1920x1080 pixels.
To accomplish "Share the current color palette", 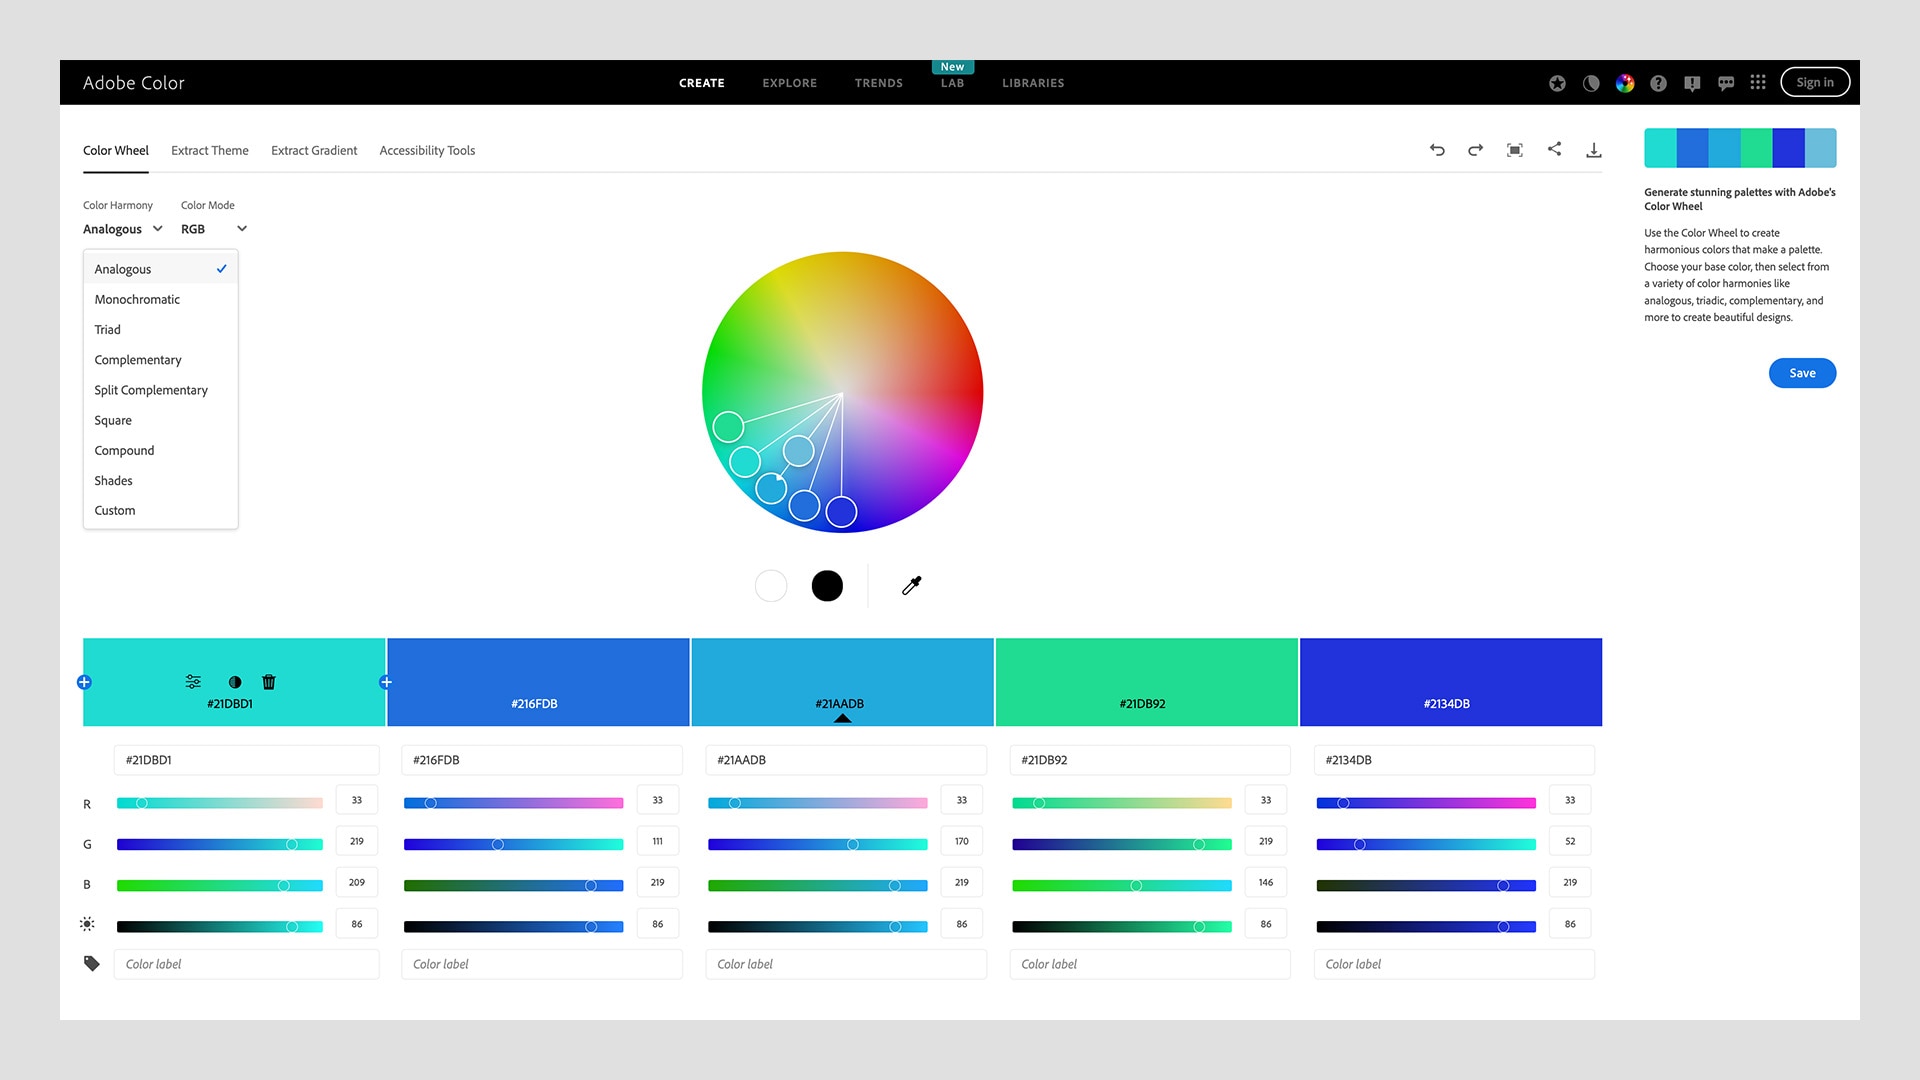I will click(x=1554, y=148).
